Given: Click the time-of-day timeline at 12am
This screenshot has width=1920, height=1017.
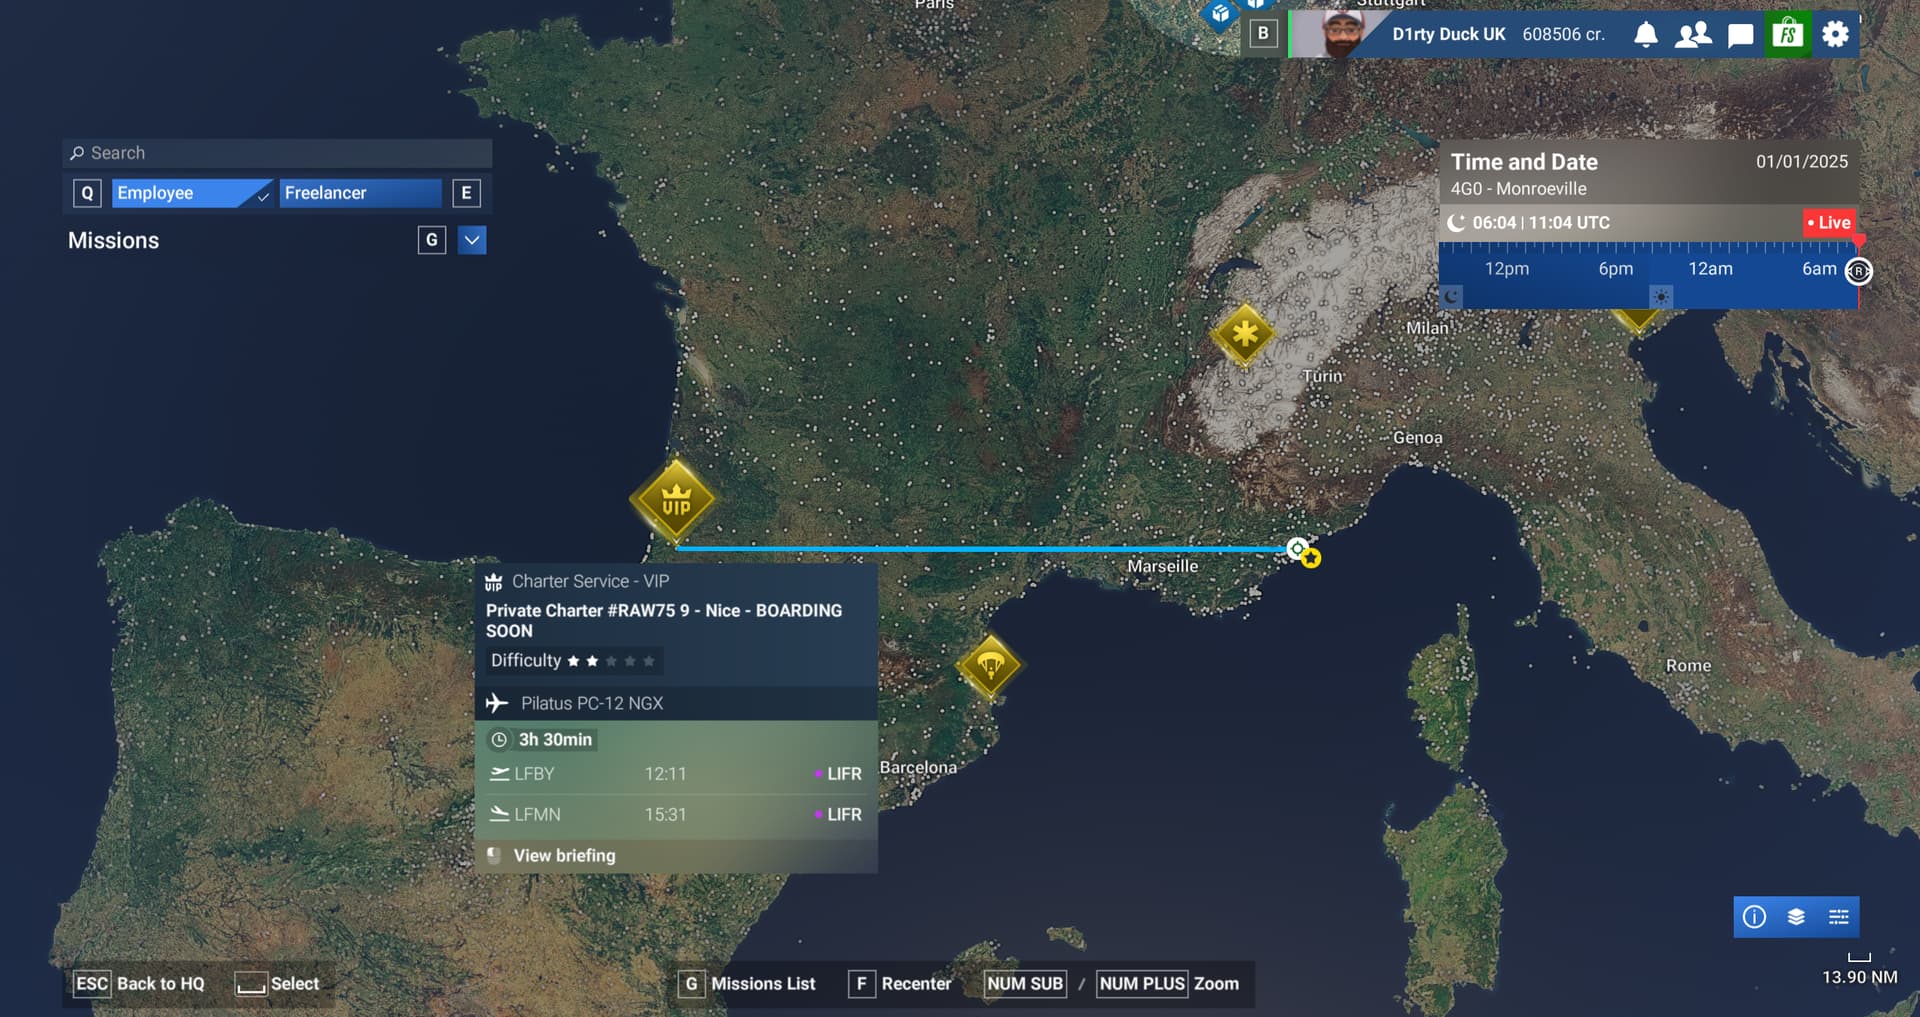Looking at the screenshot, I should pyautogui.click(x=1710, y=269).
